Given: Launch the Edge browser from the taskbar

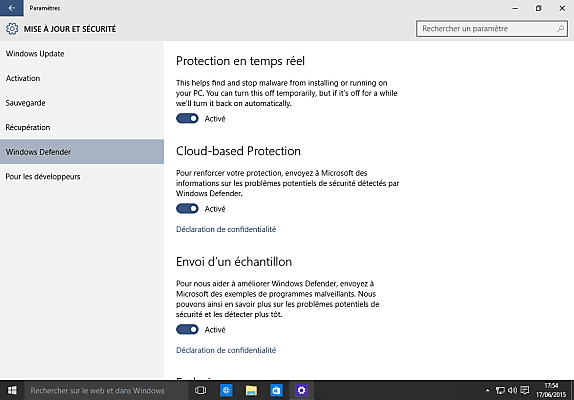Looking at the screenshot, I should [226, 390].
